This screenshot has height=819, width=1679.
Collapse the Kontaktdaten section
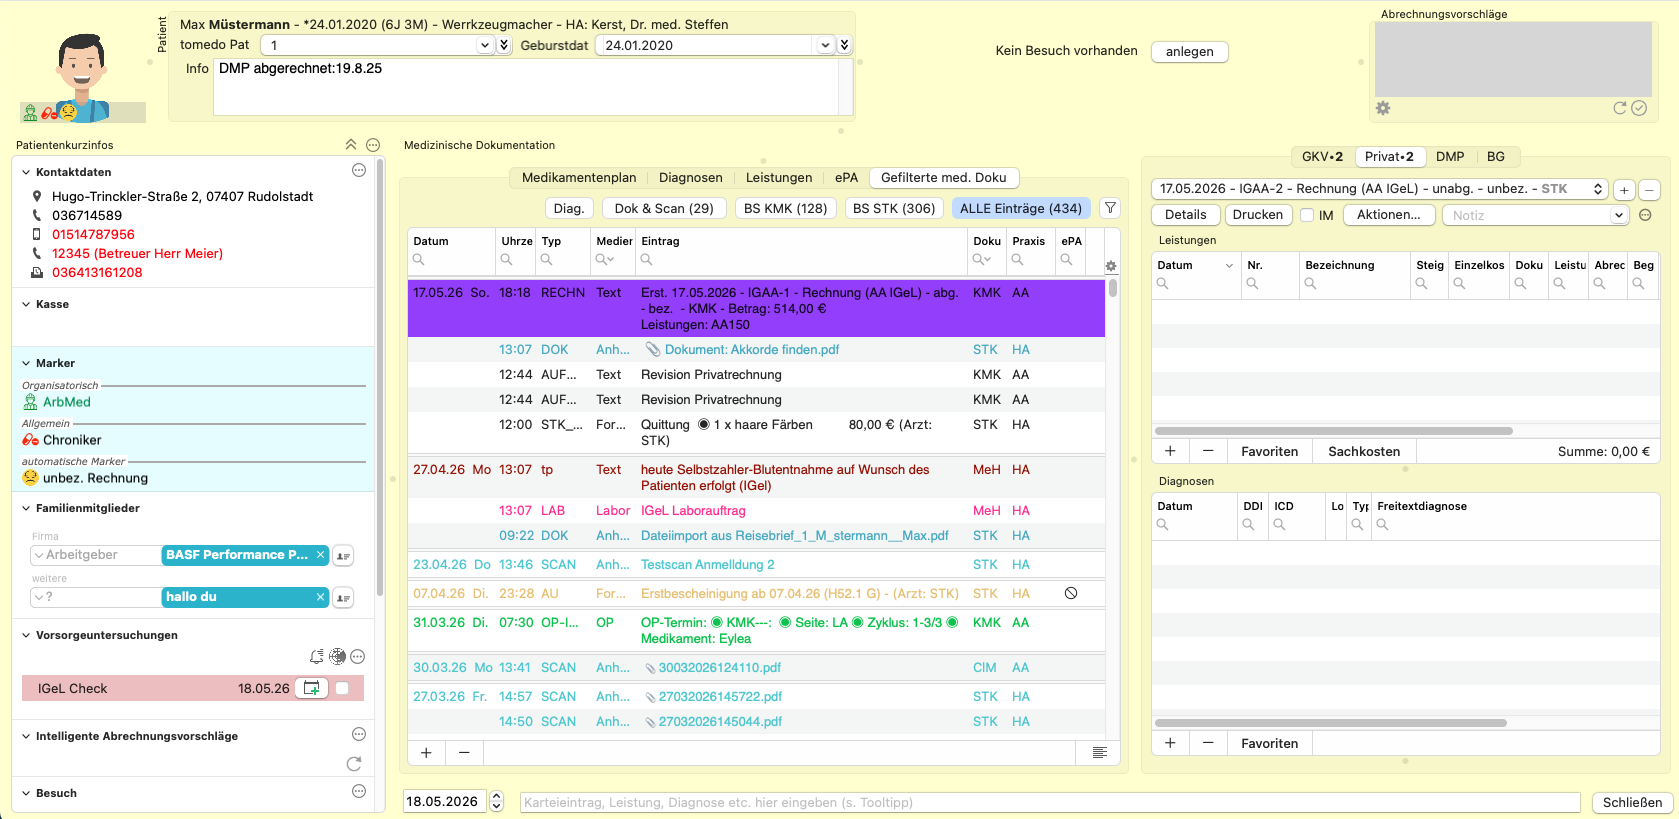[26, 172]
